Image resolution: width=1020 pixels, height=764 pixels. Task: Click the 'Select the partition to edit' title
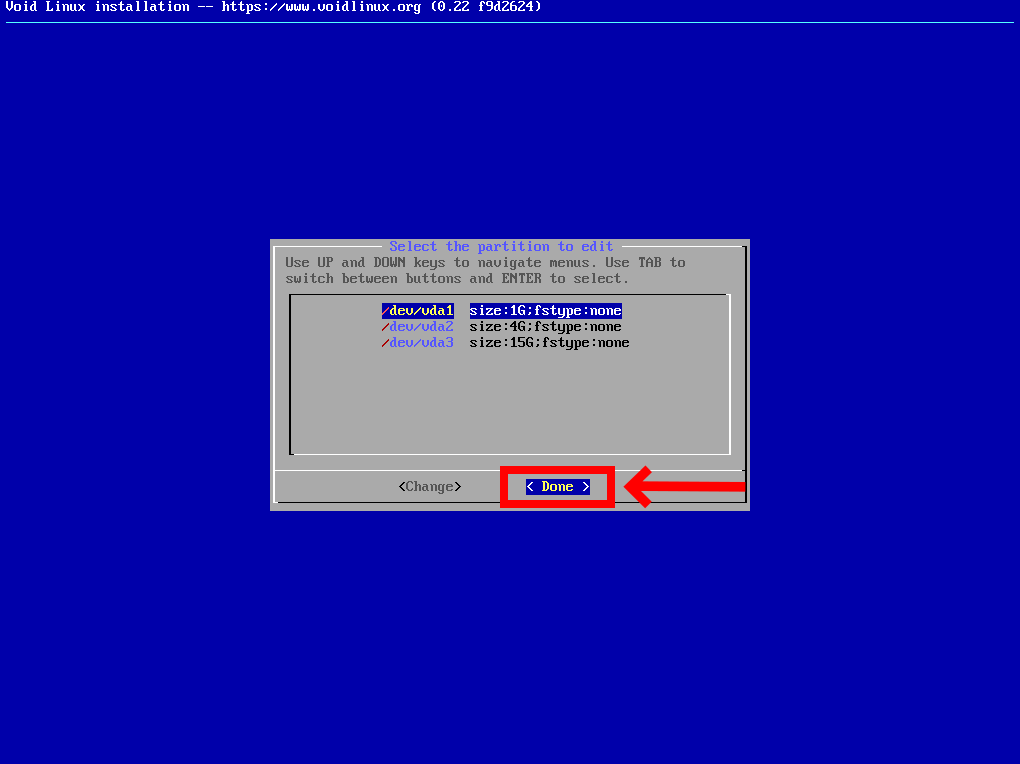point(501,247)
